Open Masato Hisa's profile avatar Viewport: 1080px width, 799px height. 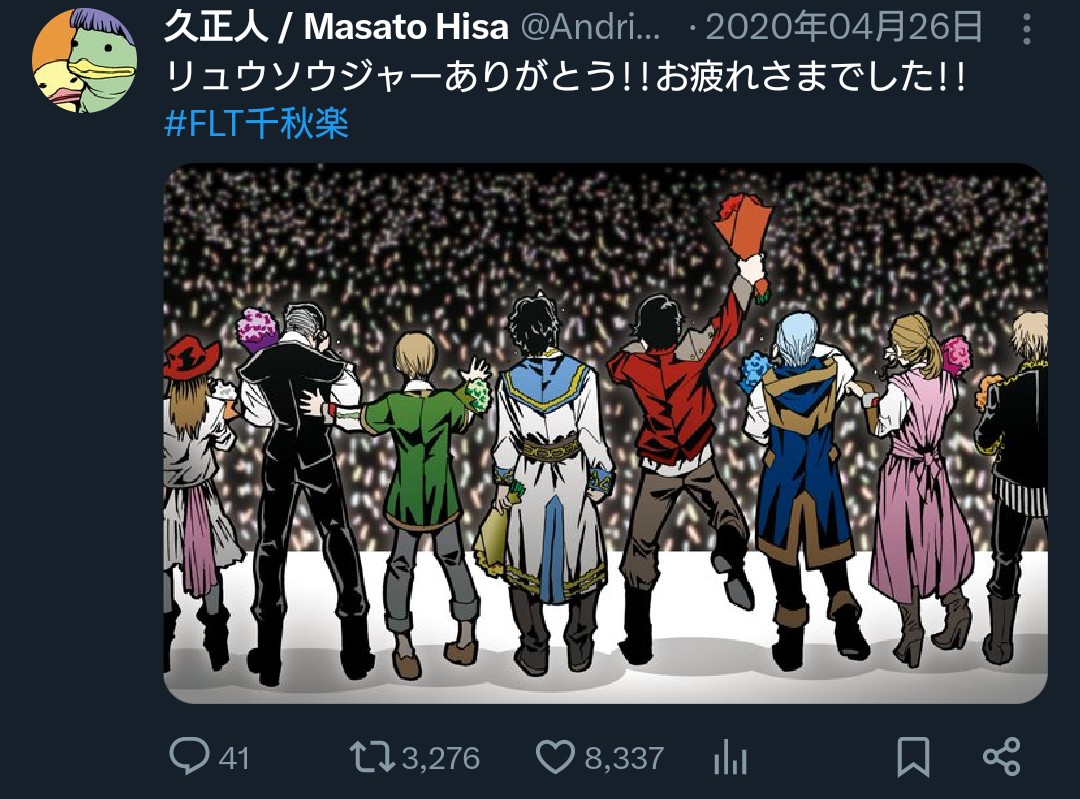pos(84,61)
